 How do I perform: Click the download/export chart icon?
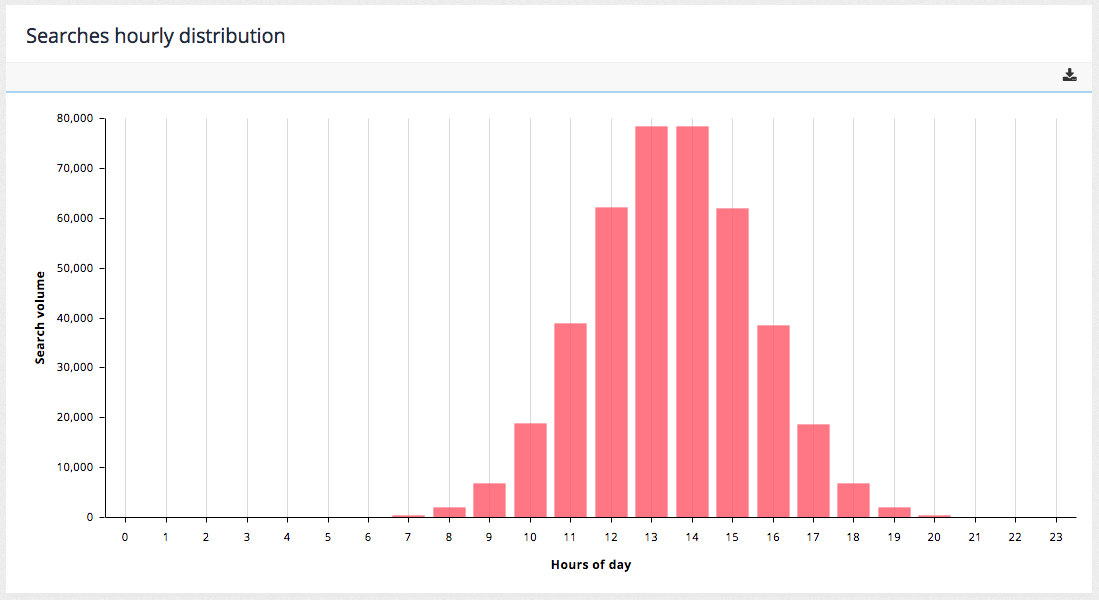tap(1069, 73)
